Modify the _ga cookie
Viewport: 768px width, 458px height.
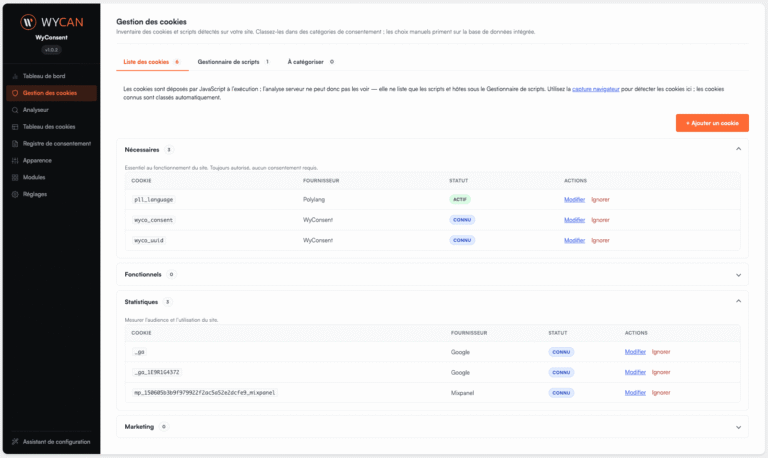[x=635, y=352]
